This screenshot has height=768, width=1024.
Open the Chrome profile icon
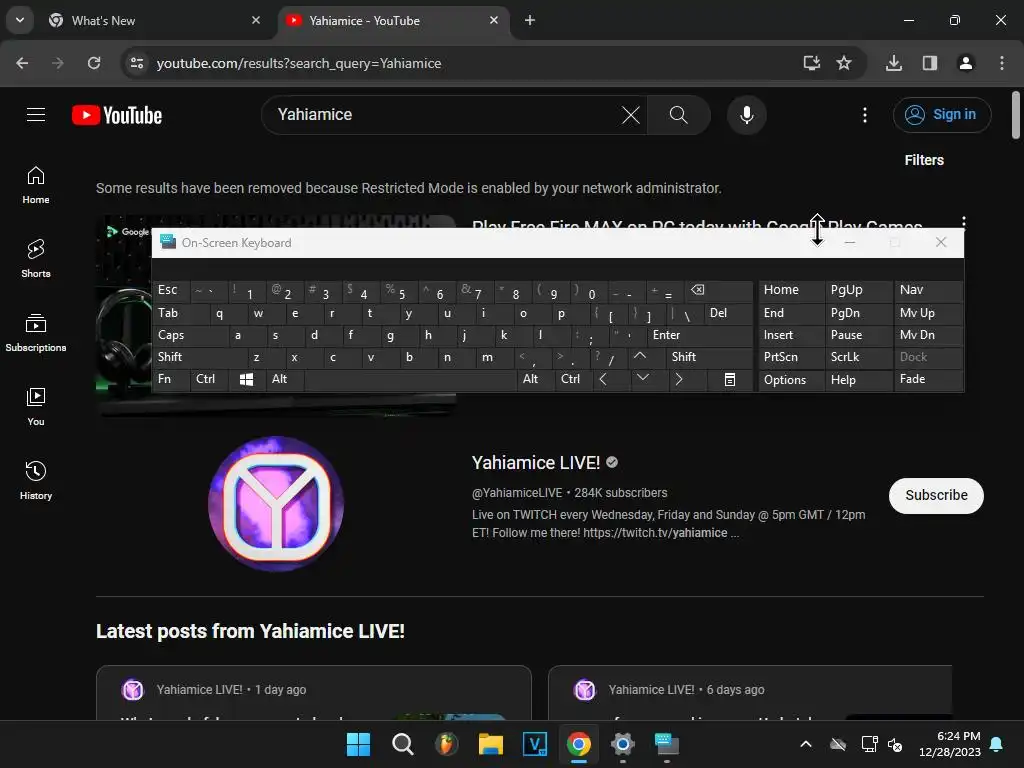966,63
